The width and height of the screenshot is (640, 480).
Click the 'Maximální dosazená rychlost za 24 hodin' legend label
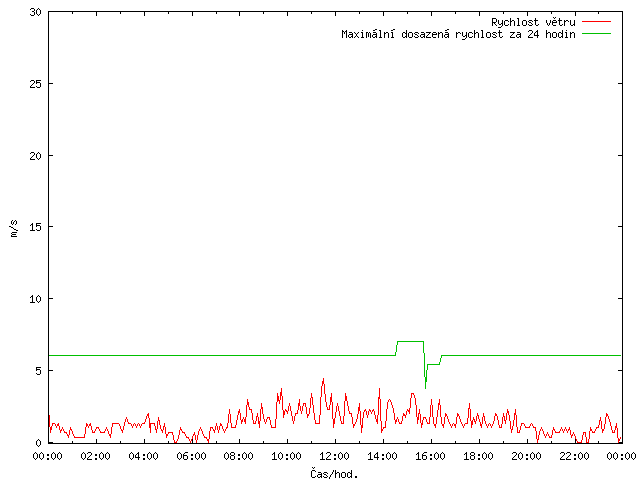(x=458, y=34)
